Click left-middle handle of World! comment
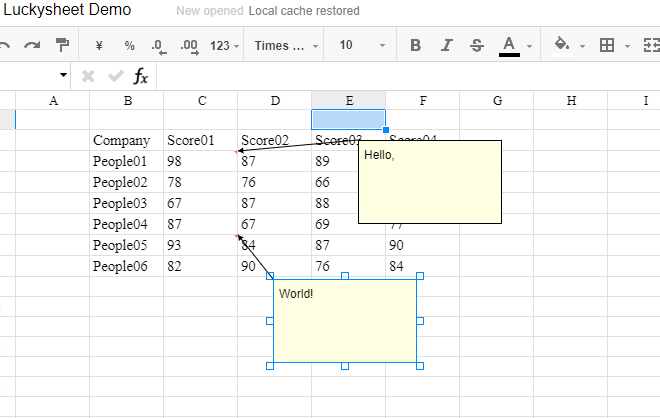This screenshot has height=418, width=660. 270,321
